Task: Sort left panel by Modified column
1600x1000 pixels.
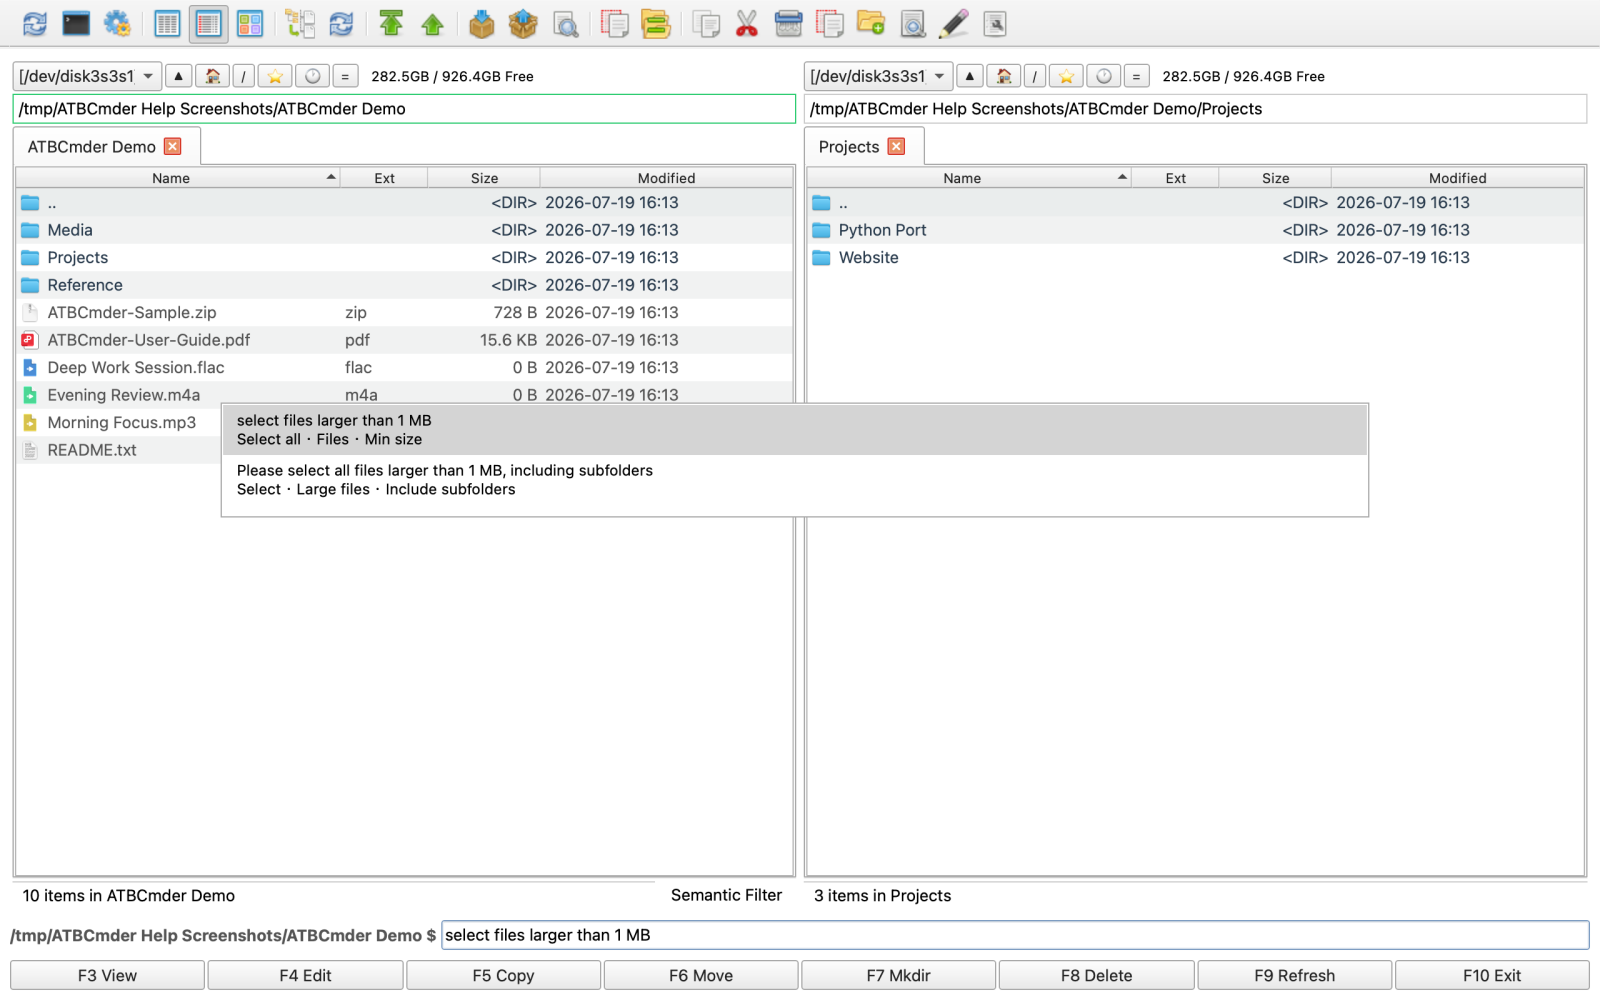Action: pos(666,178)
